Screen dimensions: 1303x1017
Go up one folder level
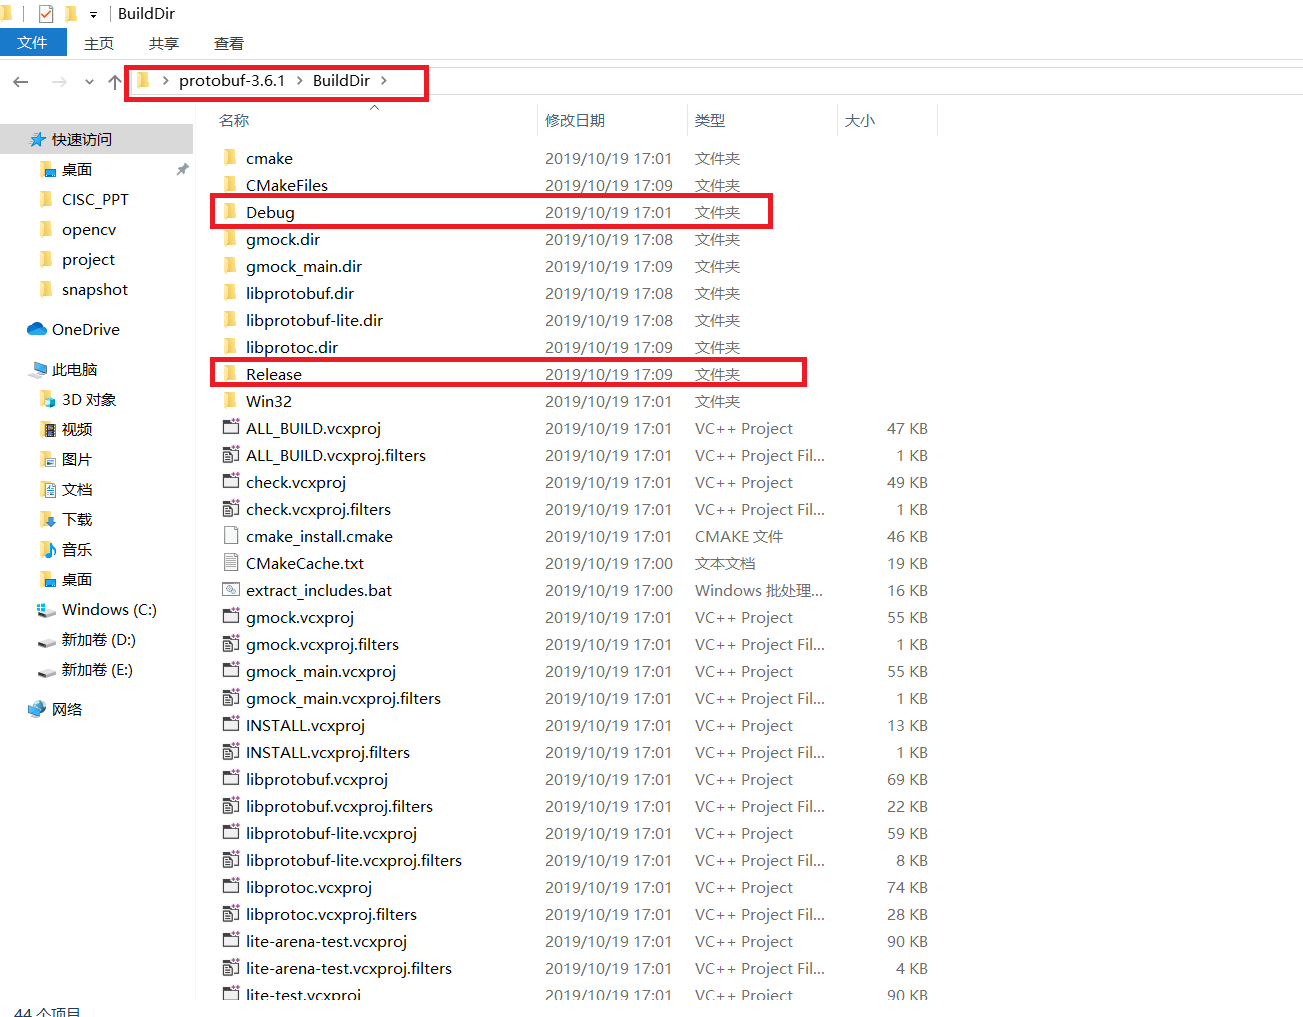coord(115,82)
